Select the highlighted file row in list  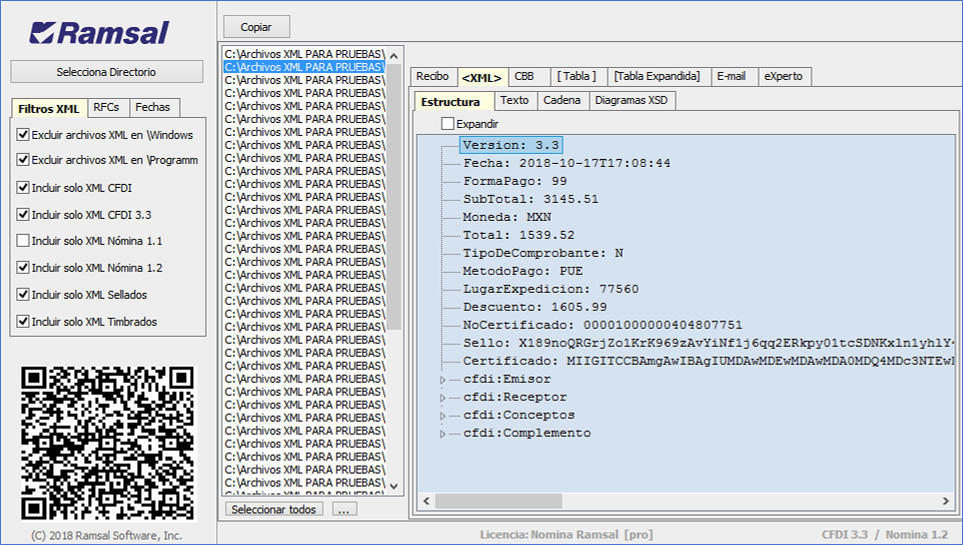pyautogui.click(x=304, y=67)
